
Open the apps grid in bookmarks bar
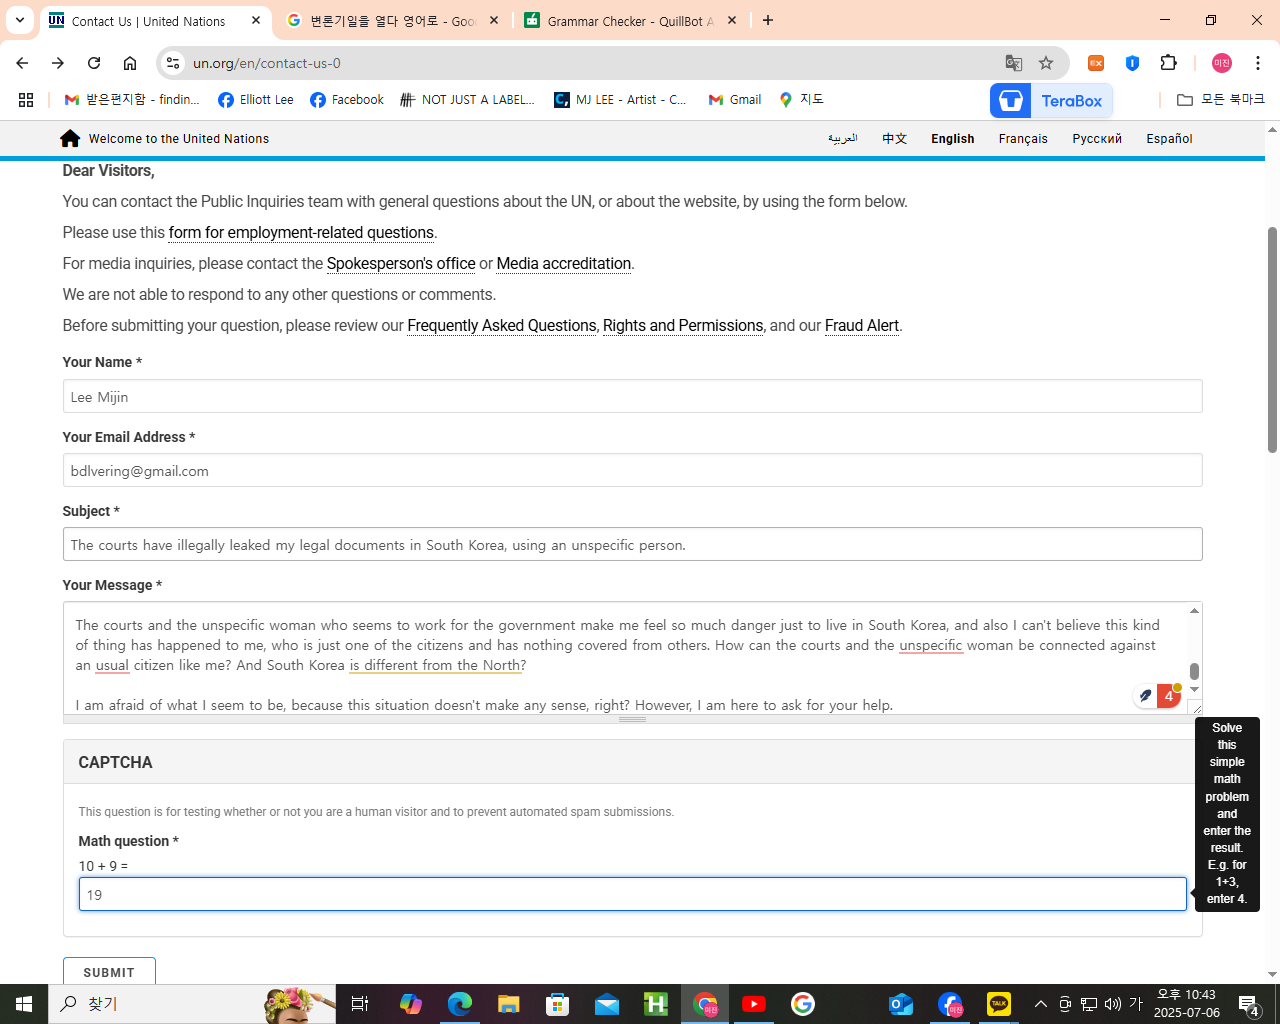click(26, 100)
